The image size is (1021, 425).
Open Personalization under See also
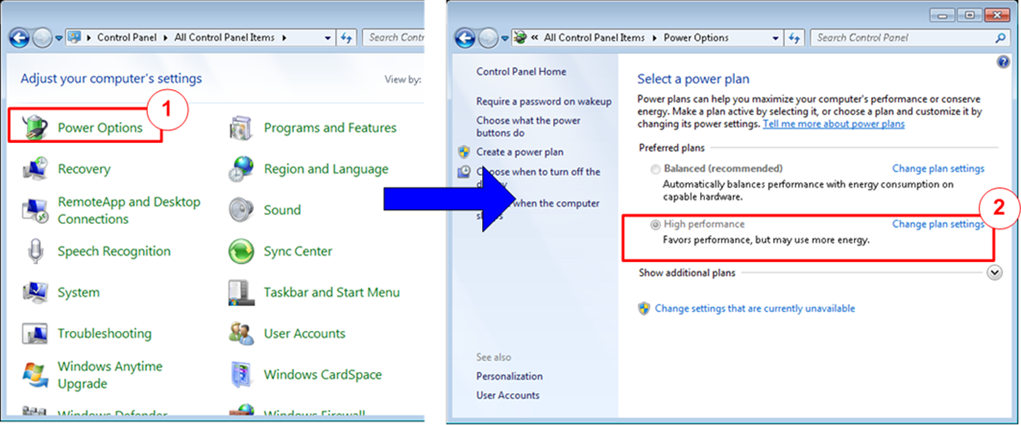pyautogui.click(x=509, y=376)
